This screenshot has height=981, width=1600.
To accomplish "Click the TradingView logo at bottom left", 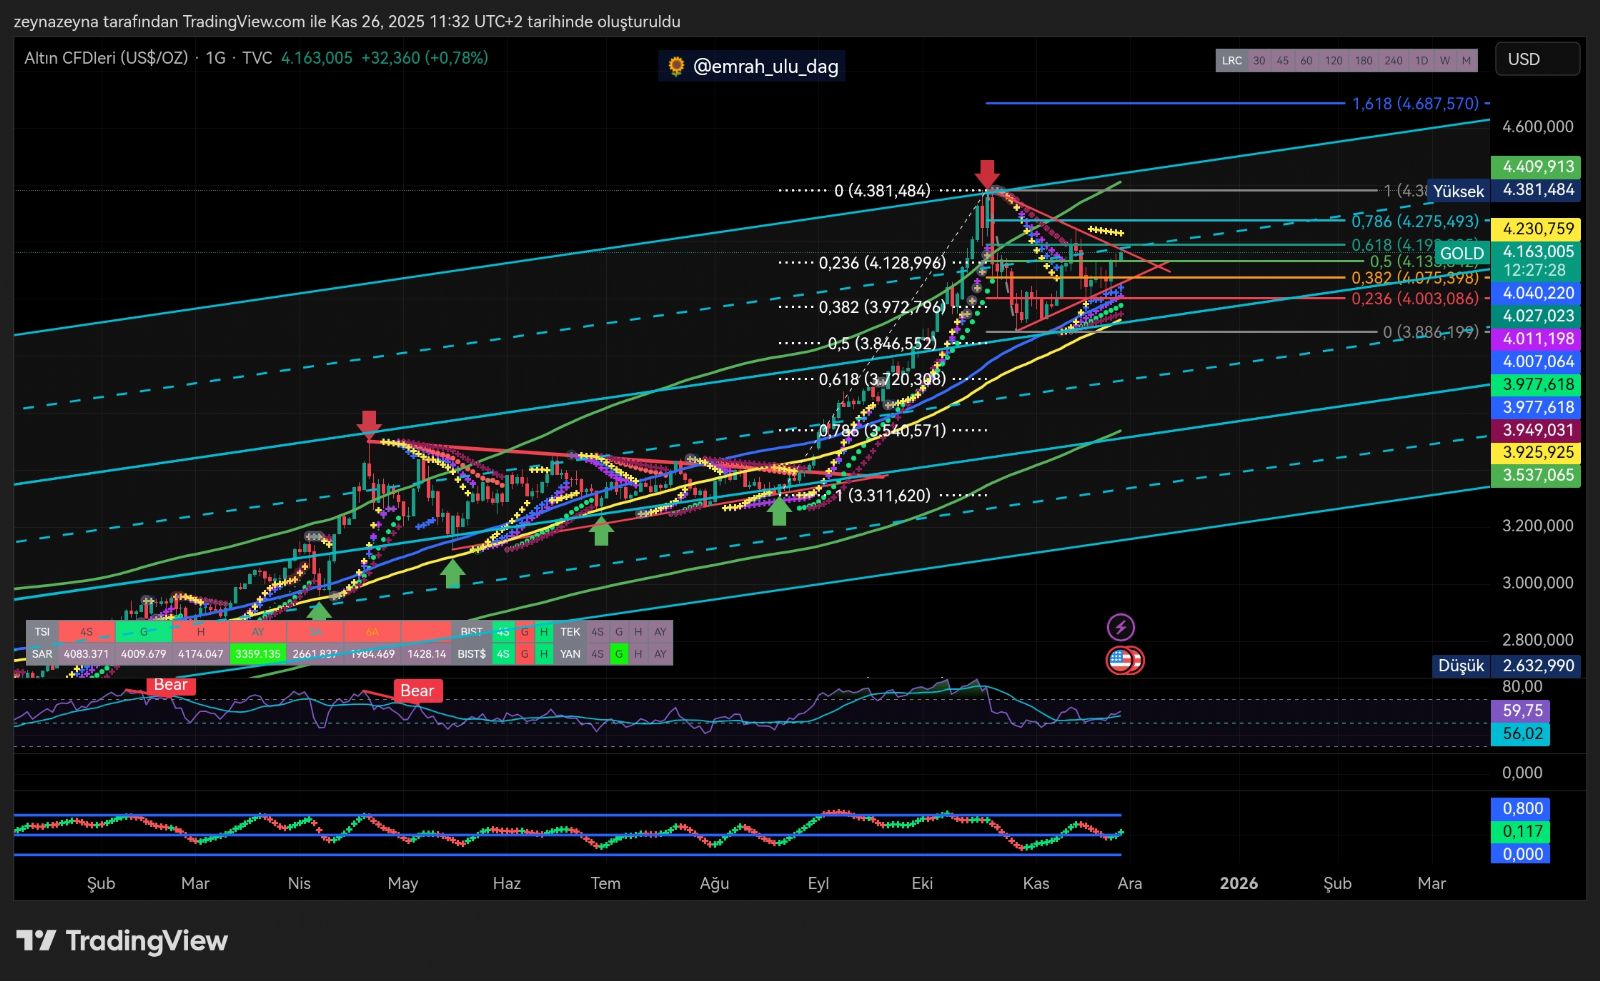I will pos(122,941).
